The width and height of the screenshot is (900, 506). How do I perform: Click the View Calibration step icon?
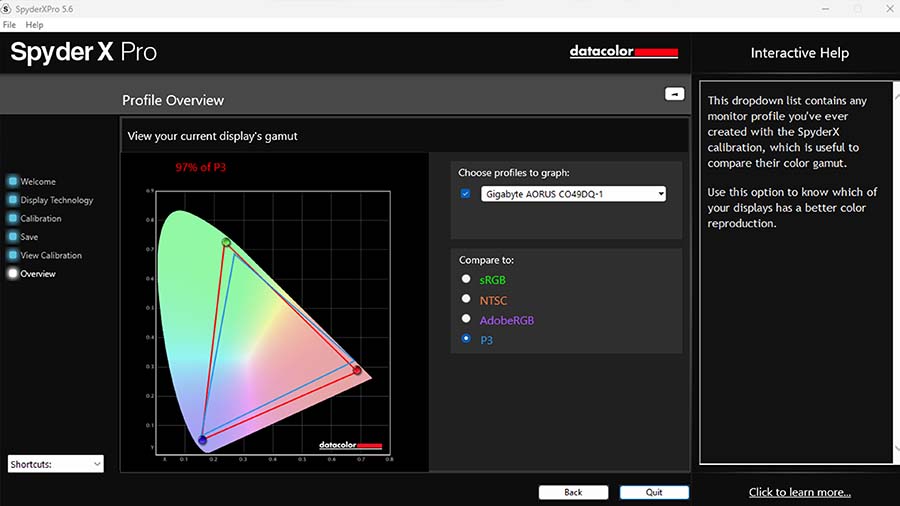coord(12,255)
